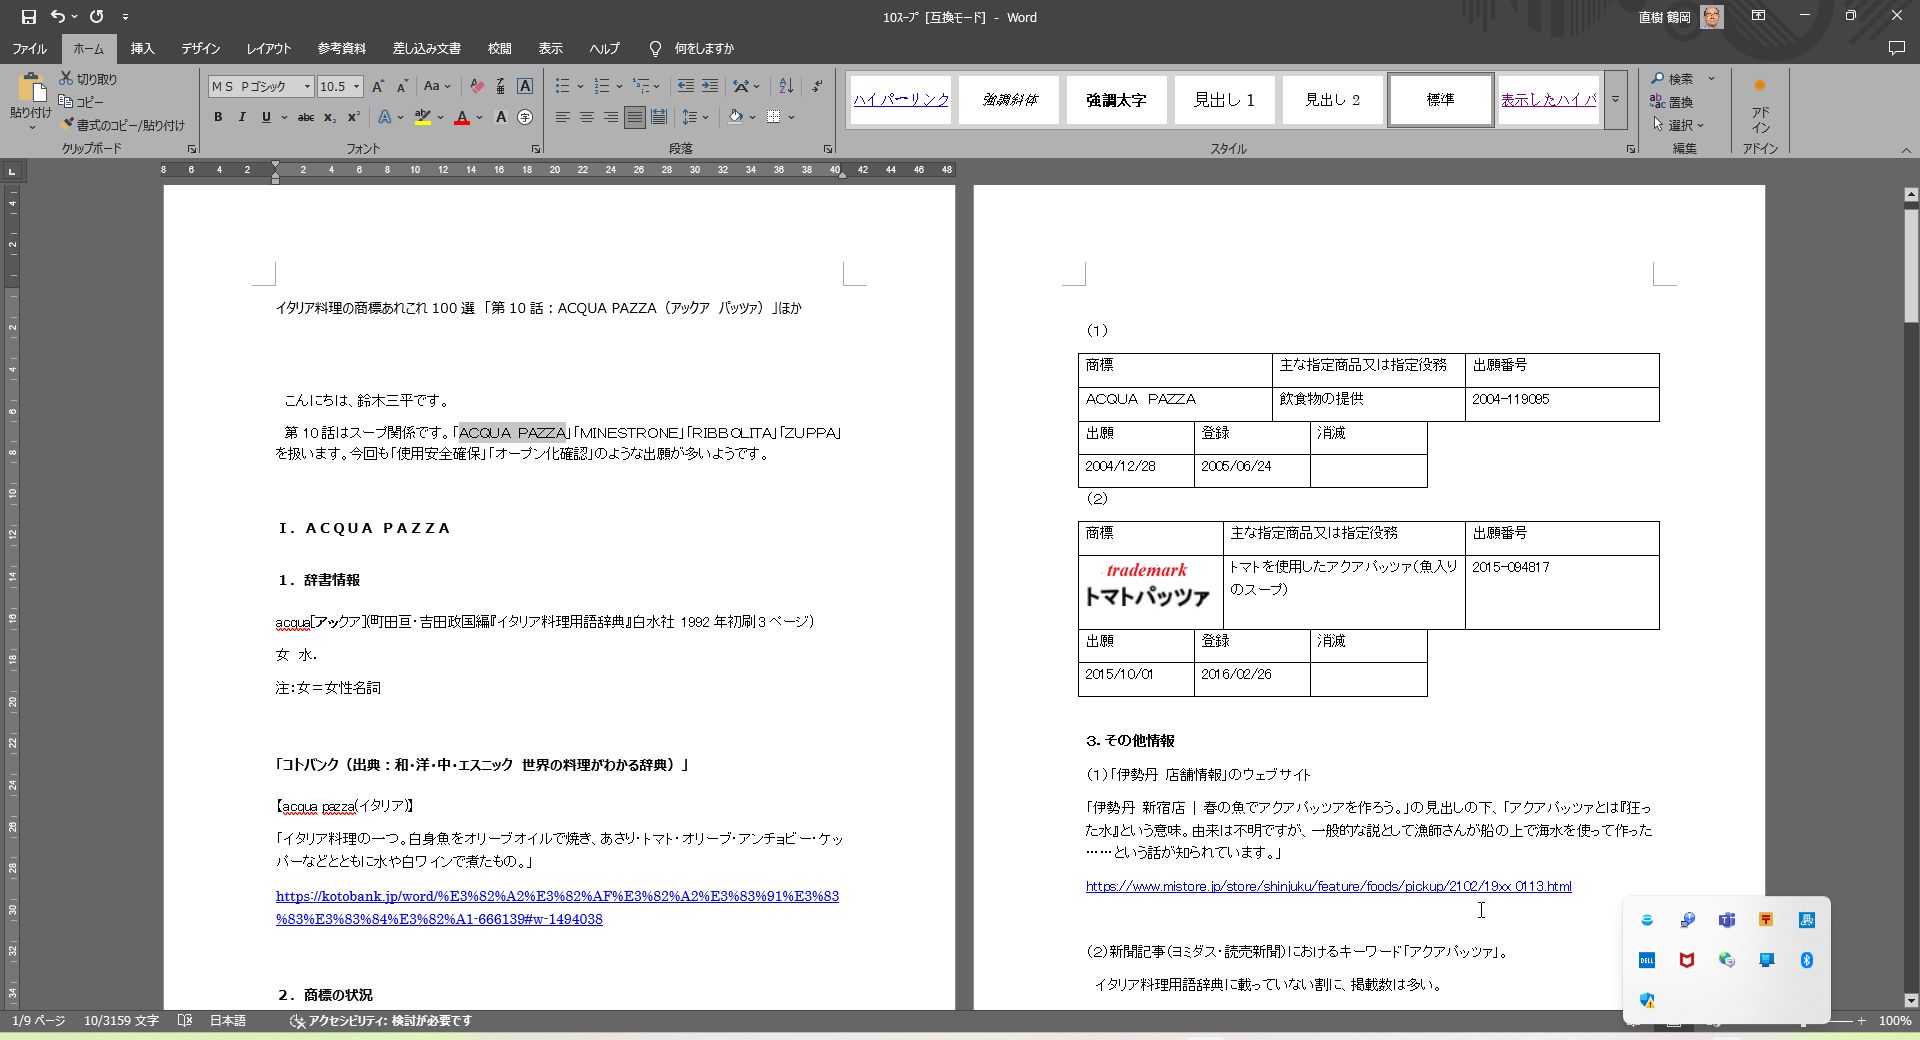Viewport: 1920px width, 1040px height.
Task: Expand the styles gallery more arrow
Action: coord(1615,100)
